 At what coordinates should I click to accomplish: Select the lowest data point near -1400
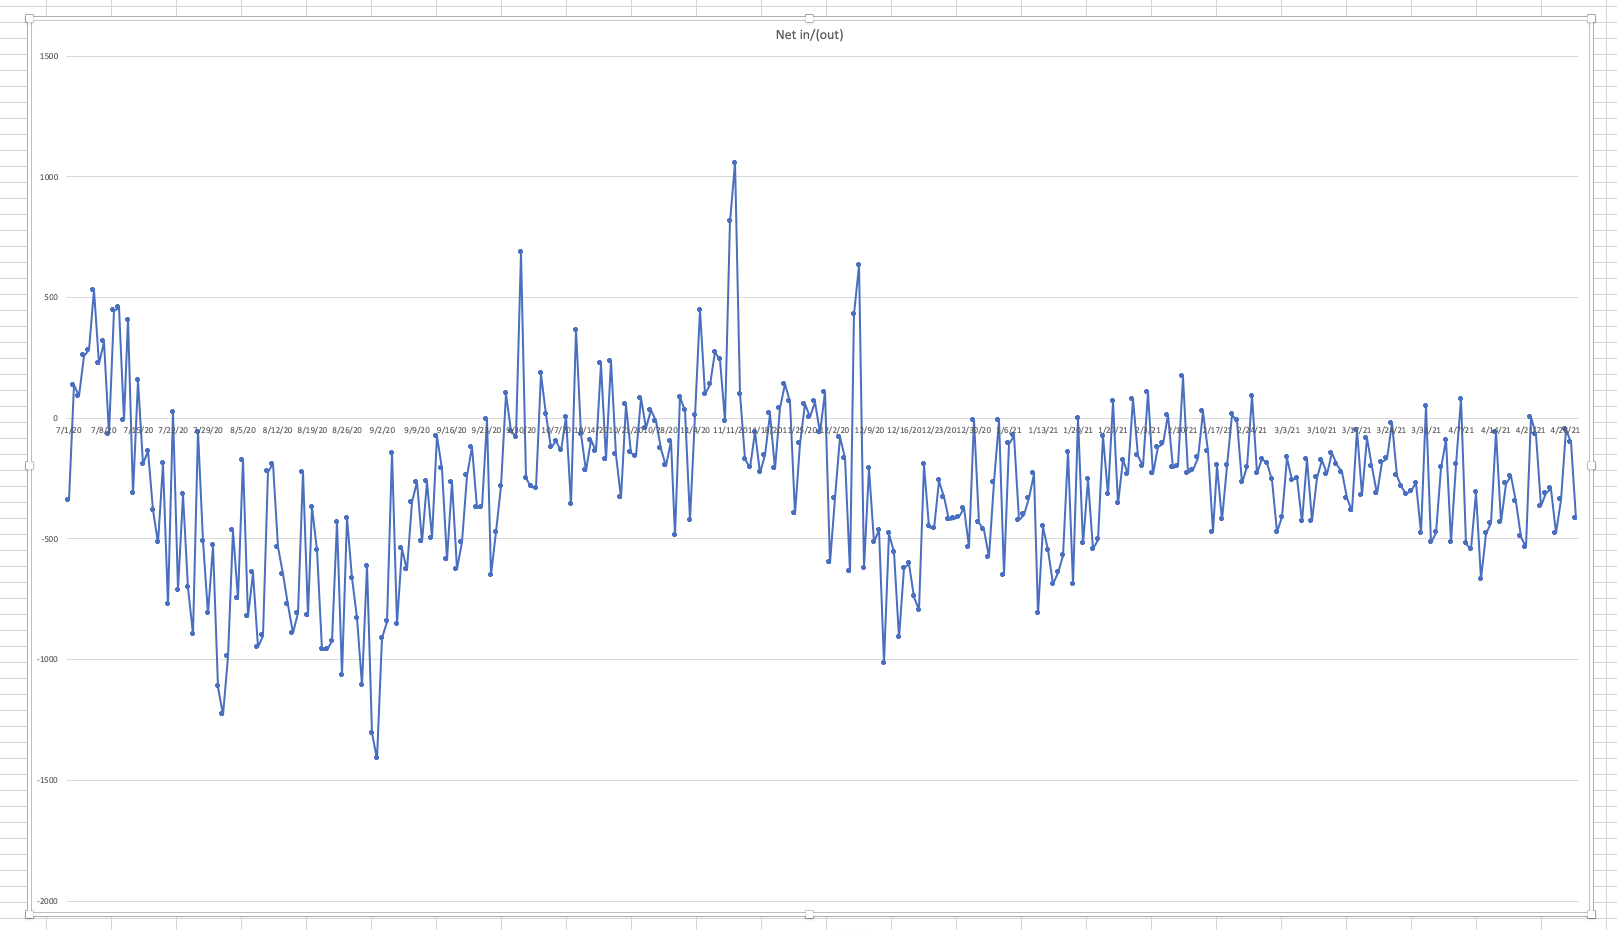tap(376, 757)
